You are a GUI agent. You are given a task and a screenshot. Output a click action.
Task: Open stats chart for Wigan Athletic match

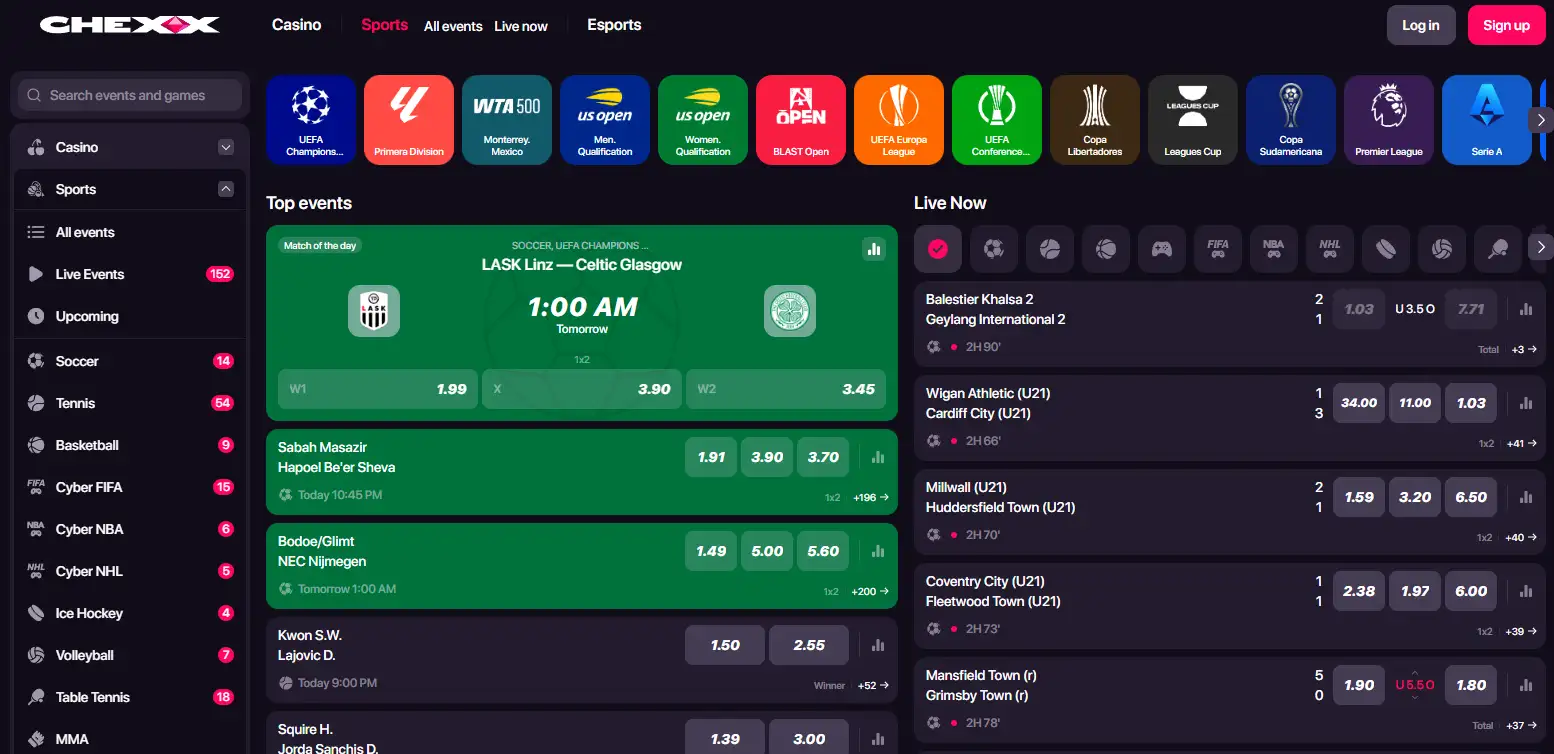1526,403
